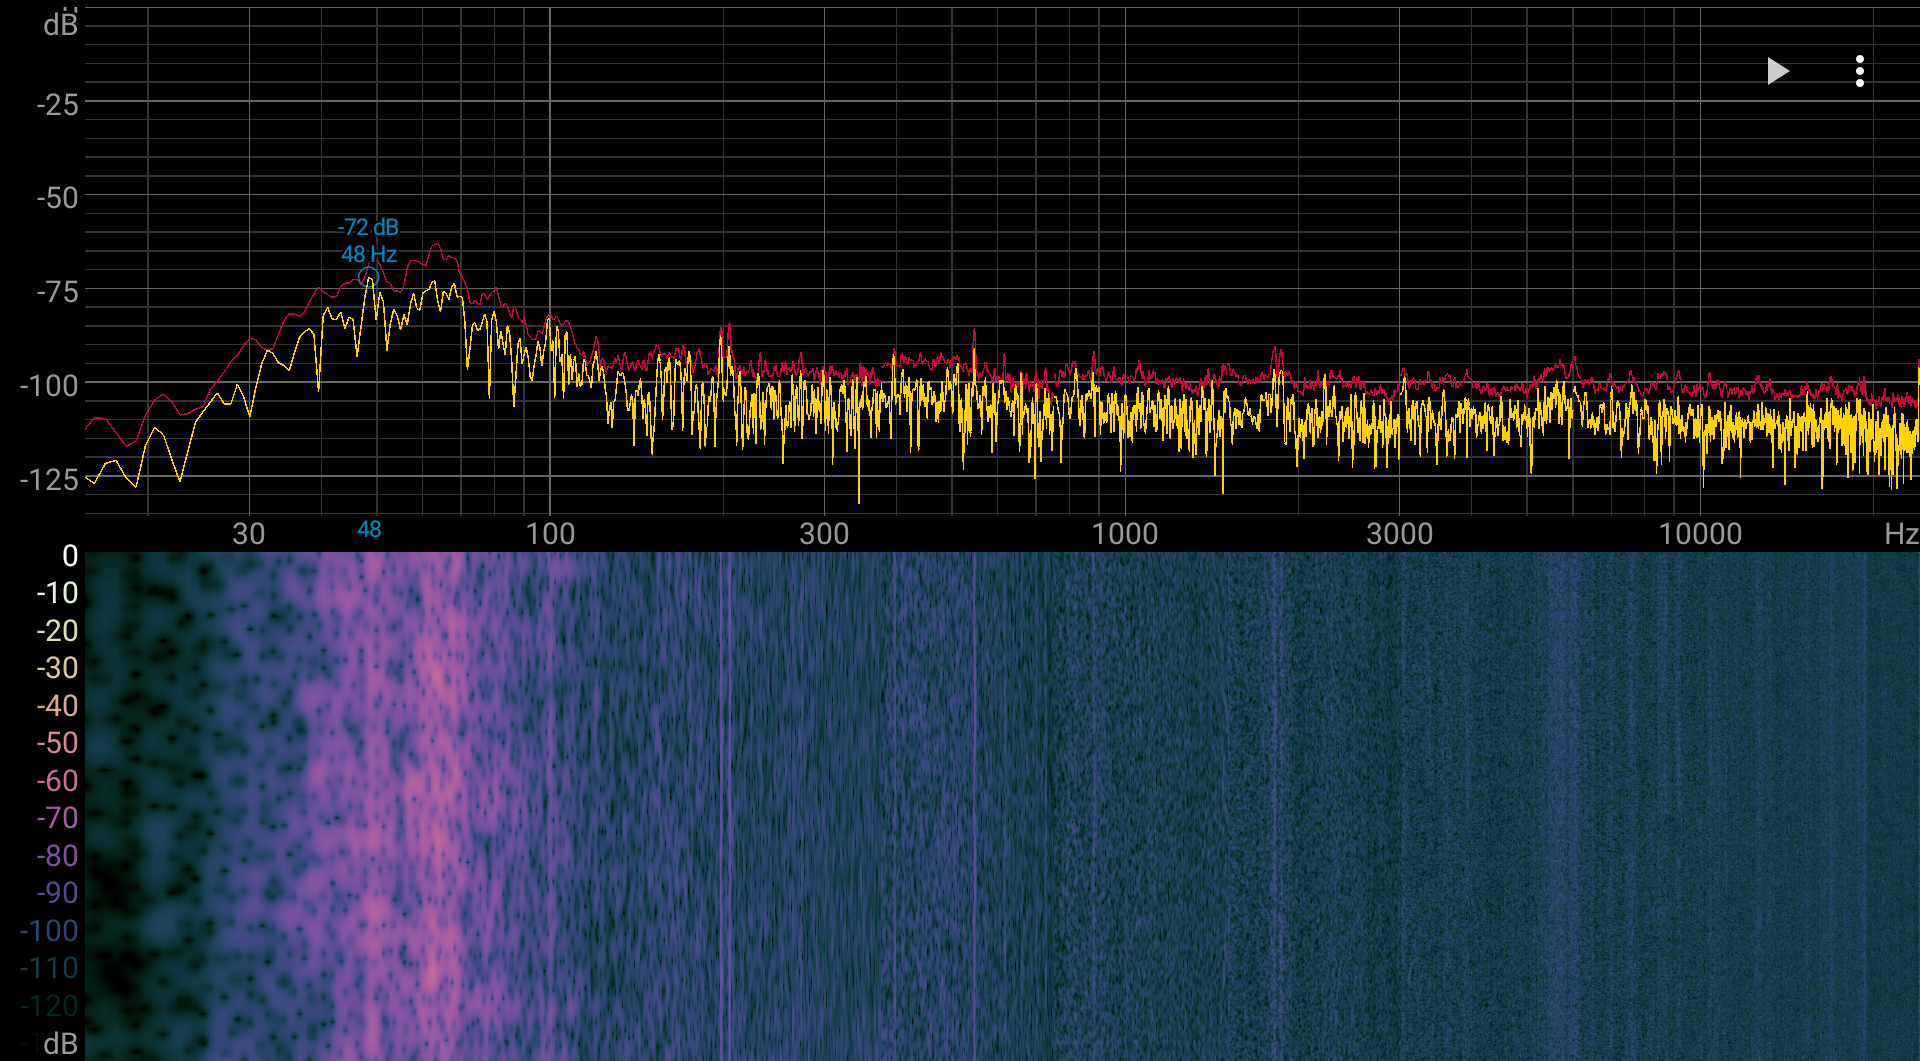Image resolution: width=1920 pixels, height=1061 pixels.
Task: Tap the 3000 Hz axis label
Action: (x=1400, y=533)
